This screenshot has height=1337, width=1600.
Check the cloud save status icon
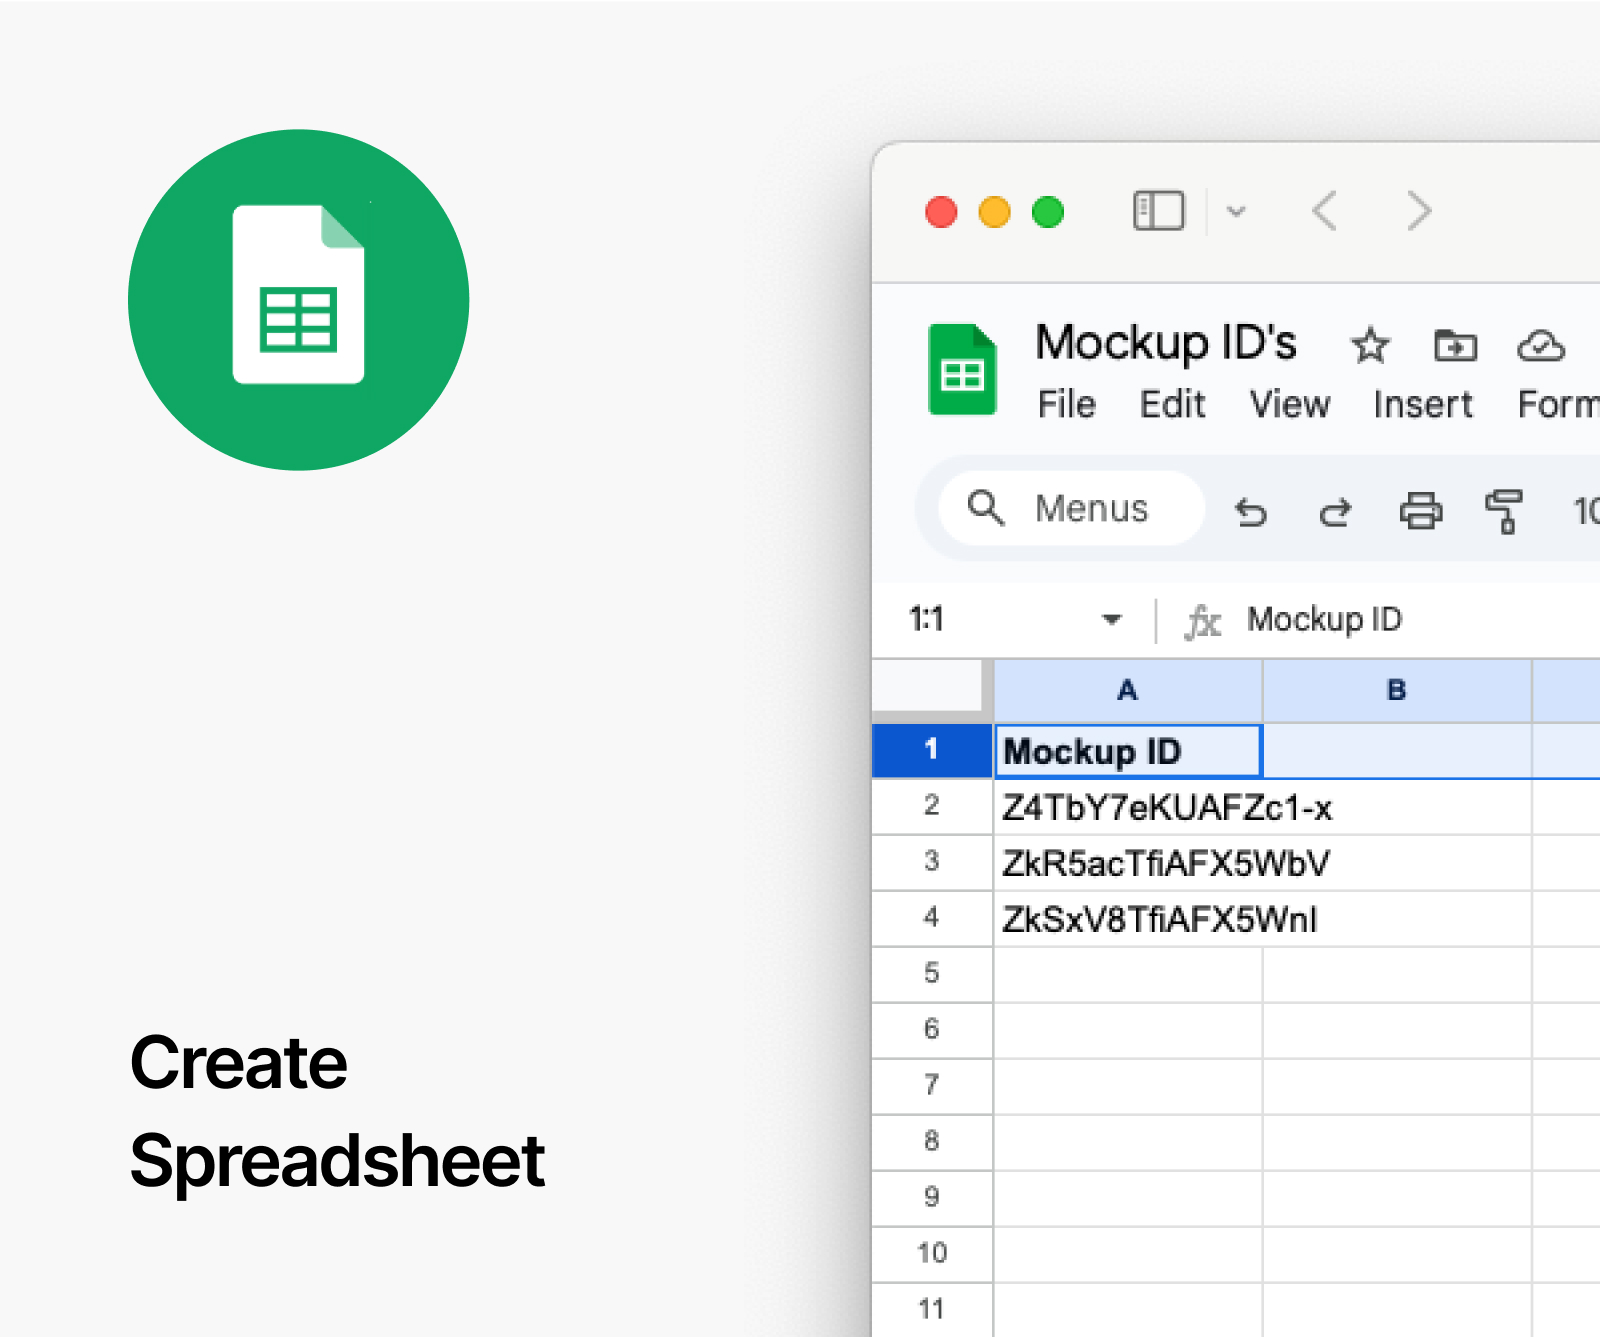click(x=1540, y=346)
